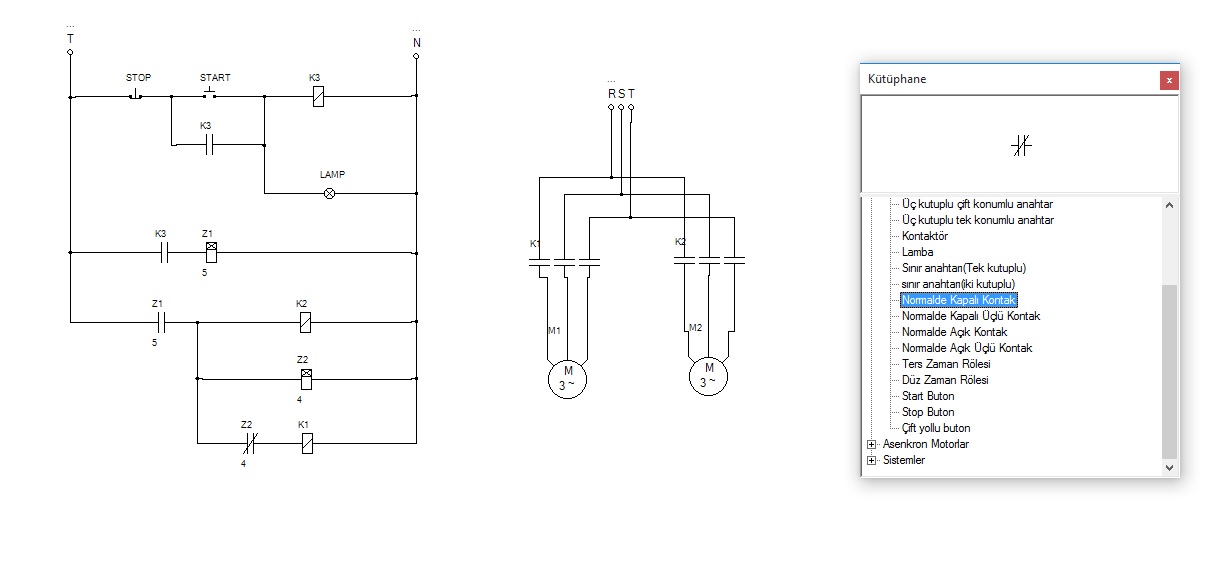Choose Normalde Açık Kontak item
Screen dimensions: 1229x577
click(954, 332)
